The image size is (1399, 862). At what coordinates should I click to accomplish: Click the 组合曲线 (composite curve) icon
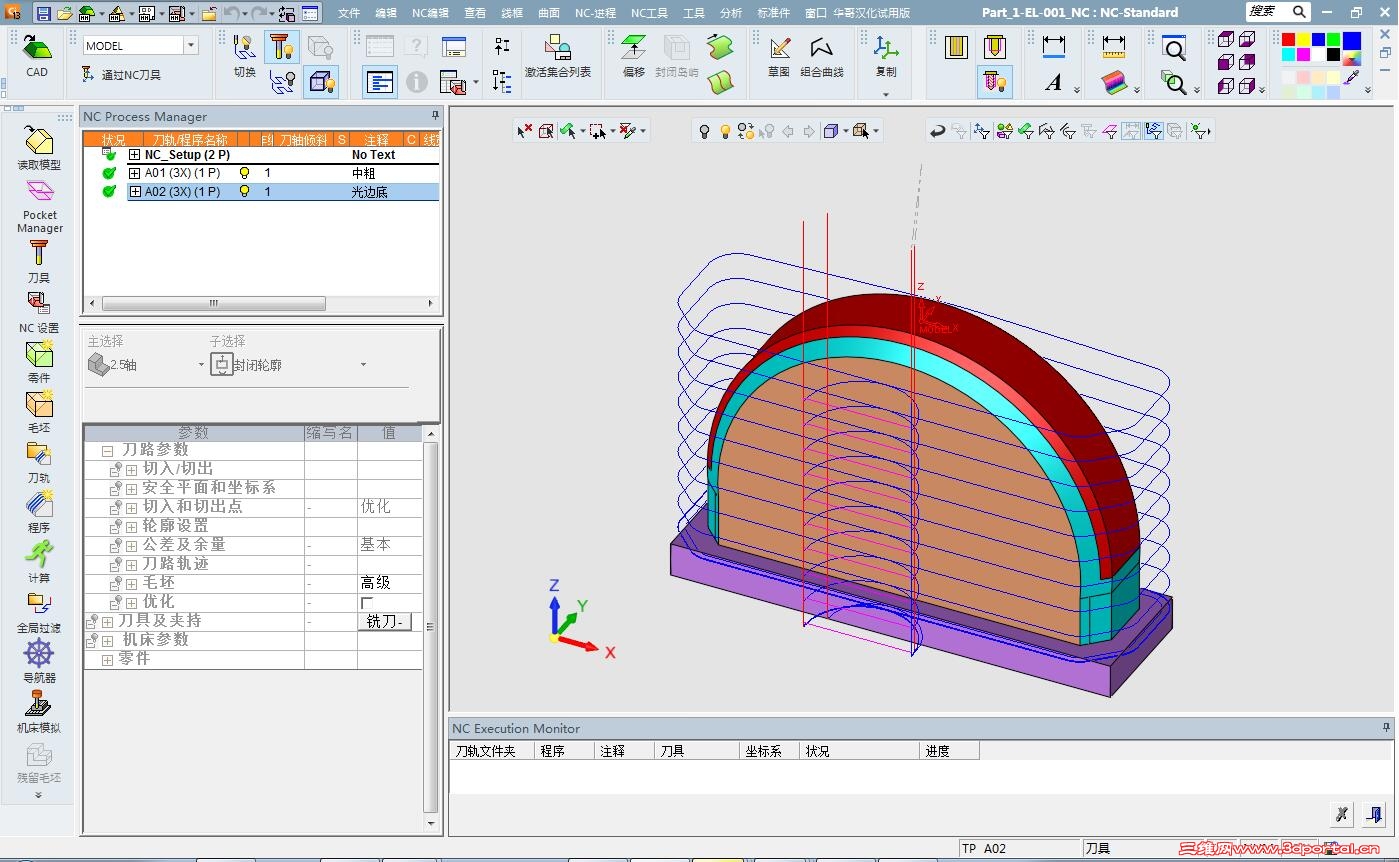click(821, 55)
